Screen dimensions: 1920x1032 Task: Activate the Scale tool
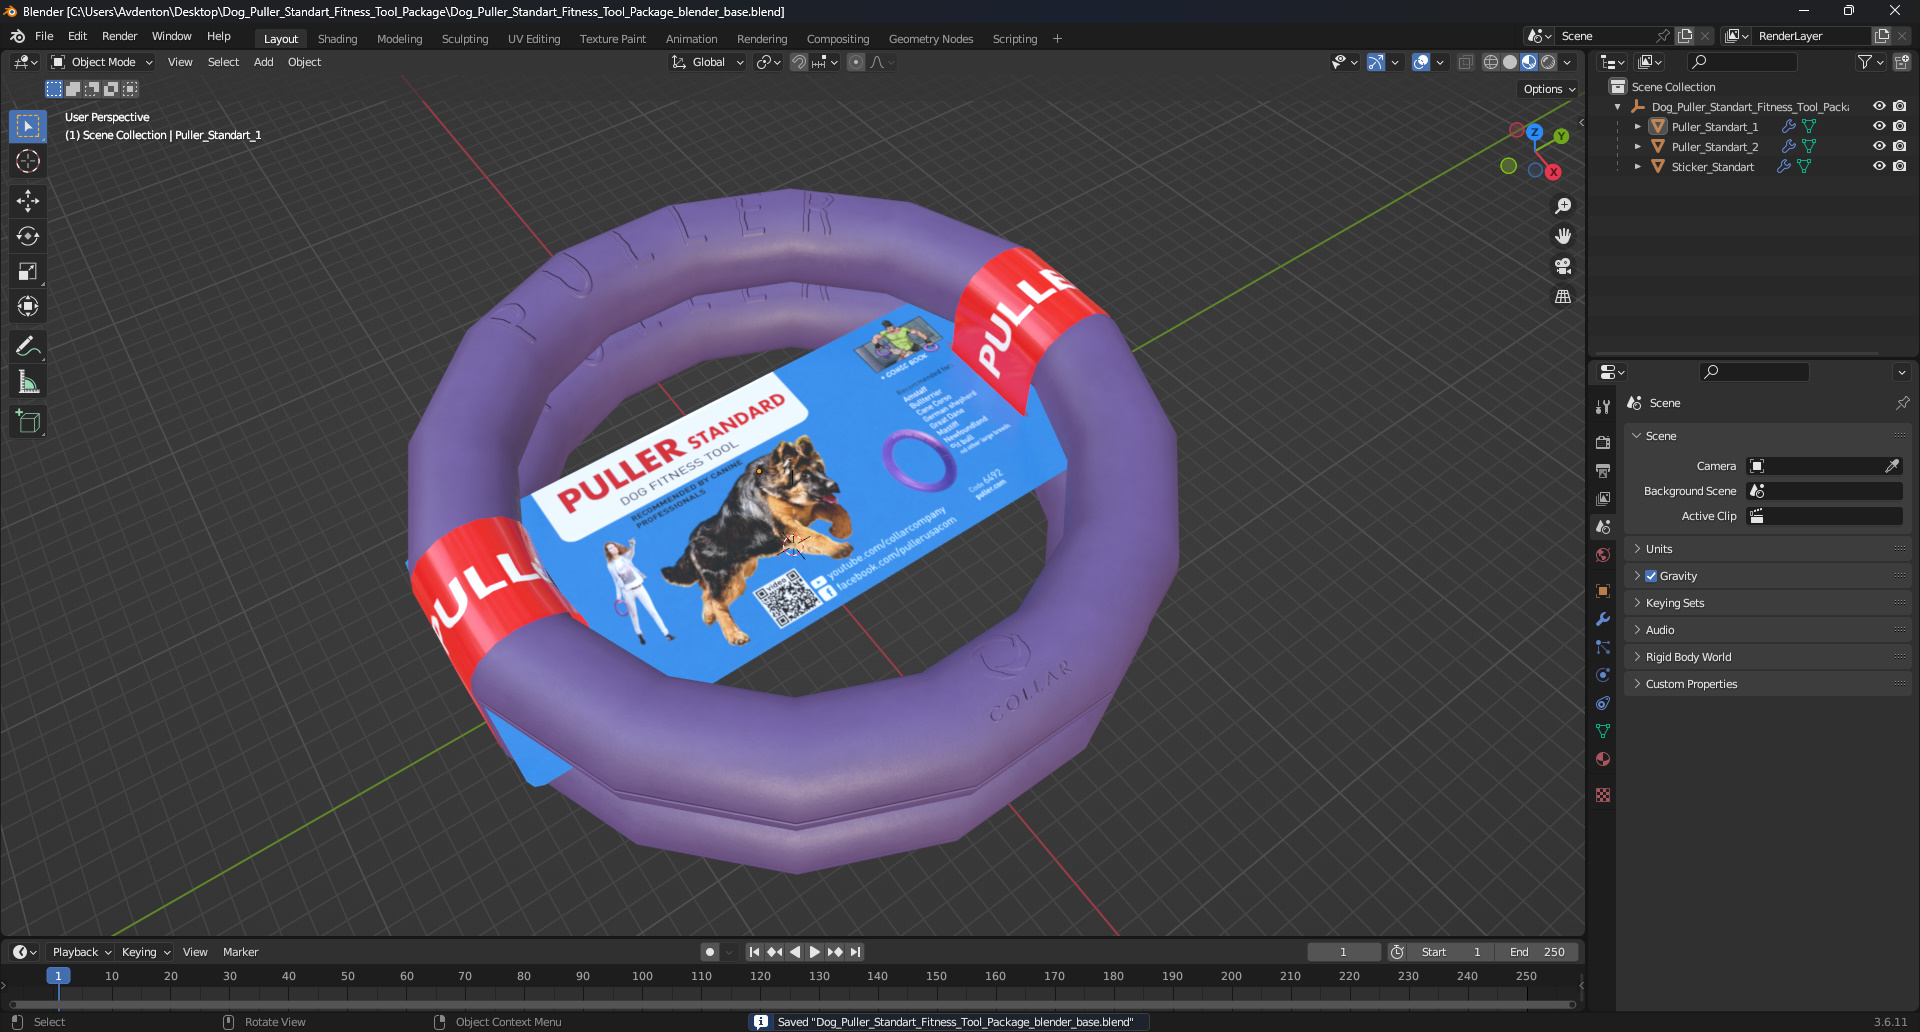[28, 271]
